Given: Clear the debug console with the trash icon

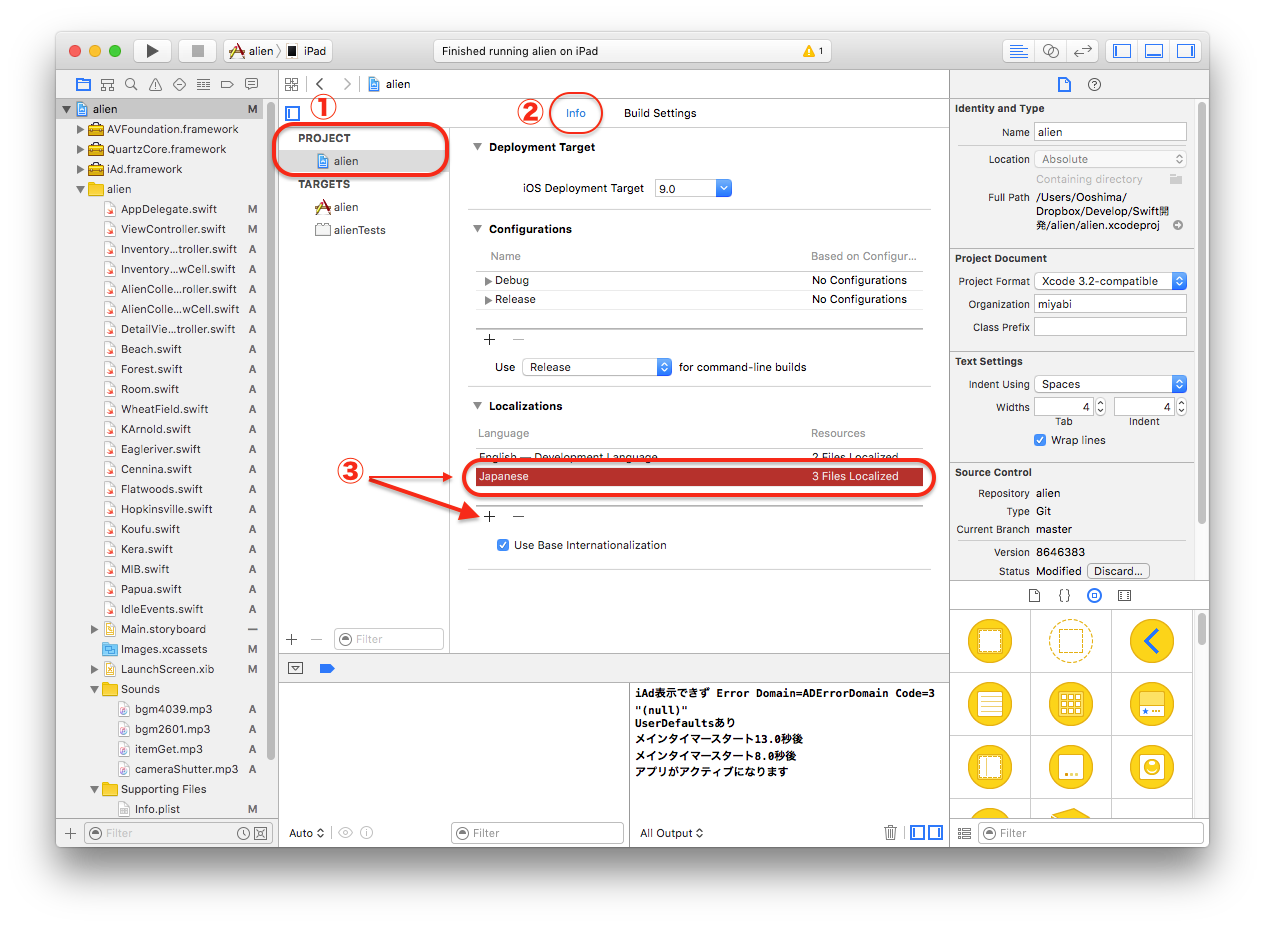Looking at the screenshot, I should pos(890,832).
